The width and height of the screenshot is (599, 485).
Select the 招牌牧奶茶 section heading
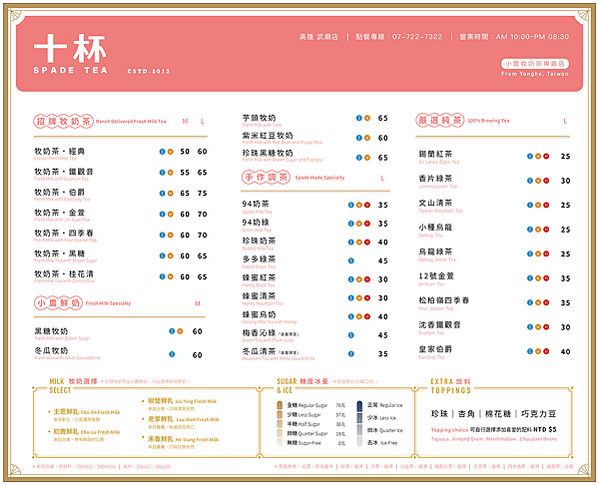tap(63, 121)
